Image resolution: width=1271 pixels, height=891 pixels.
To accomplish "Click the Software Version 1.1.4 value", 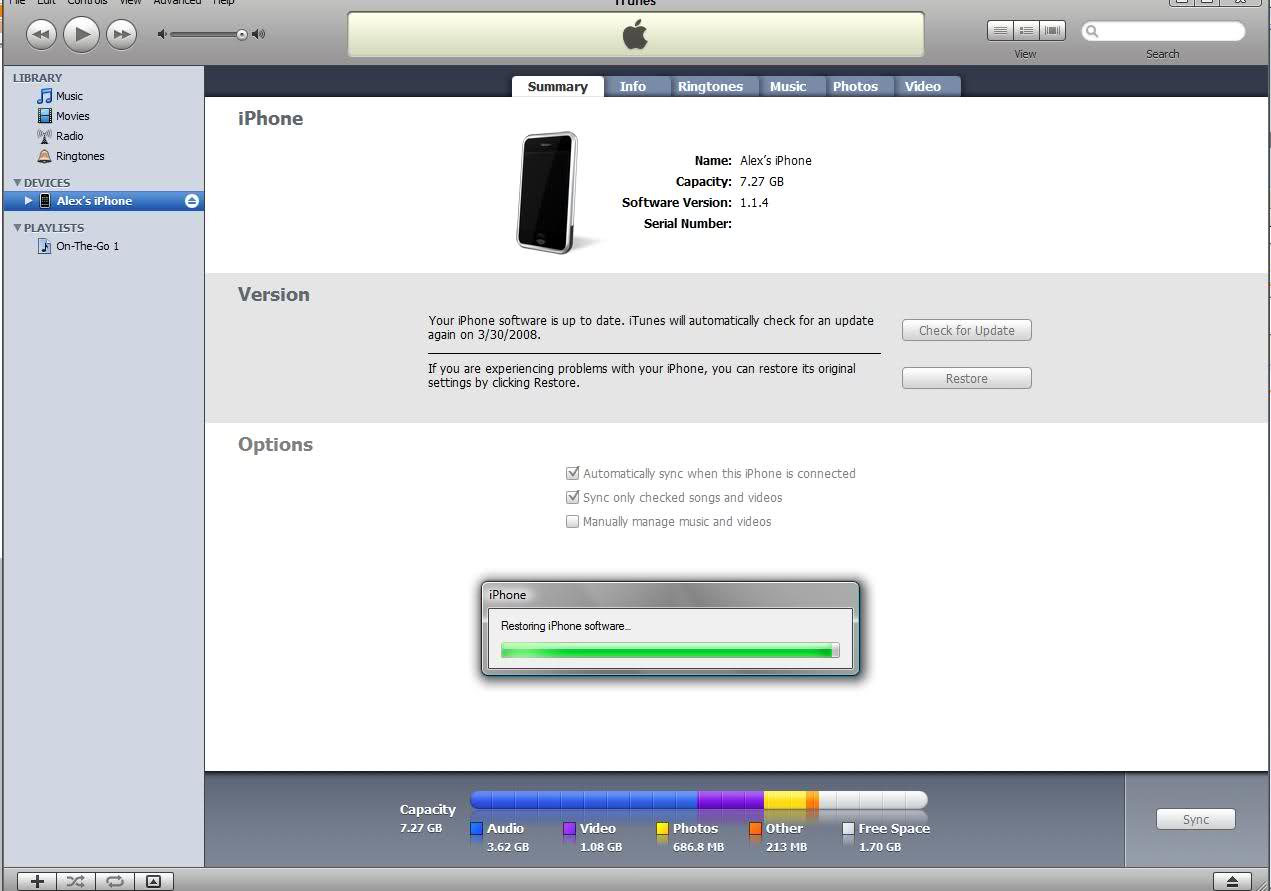I will click(754, 202).
